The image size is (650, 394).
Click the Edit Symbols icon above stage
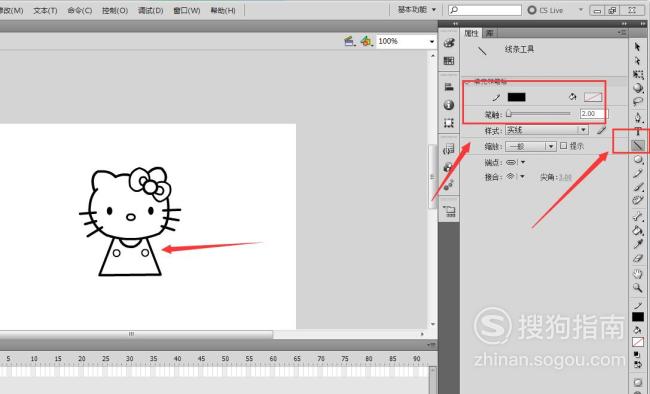pyautogui.click(x=366, y=41)
